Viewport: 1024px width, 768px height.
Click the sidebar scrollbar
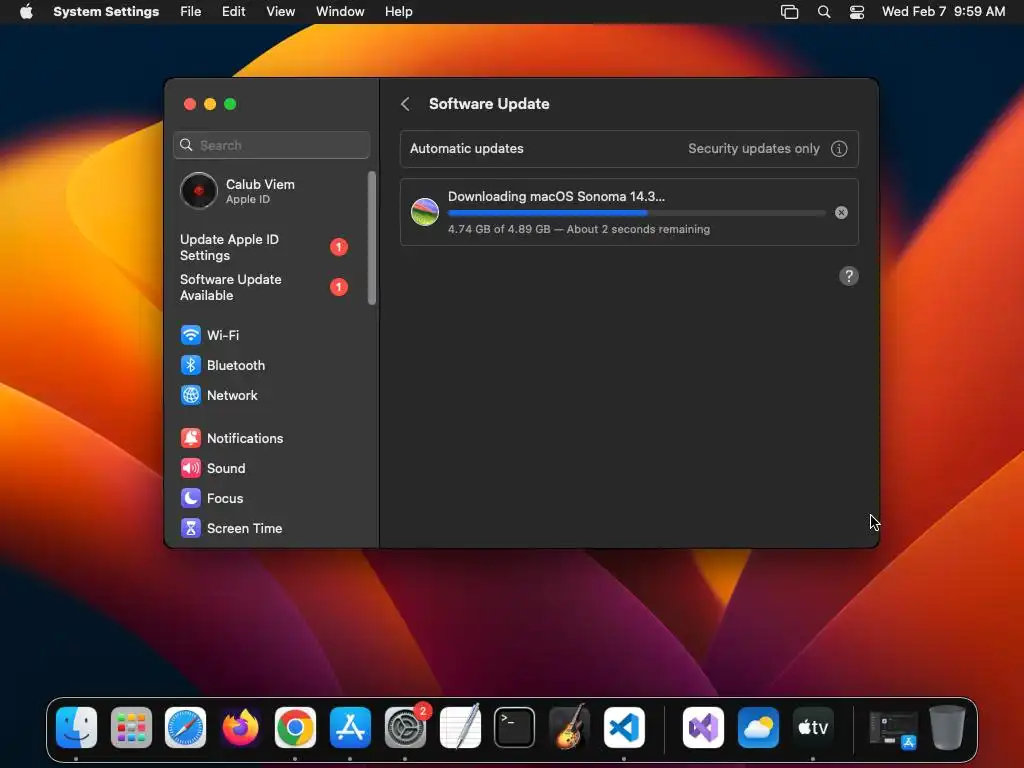coord(372,238)
